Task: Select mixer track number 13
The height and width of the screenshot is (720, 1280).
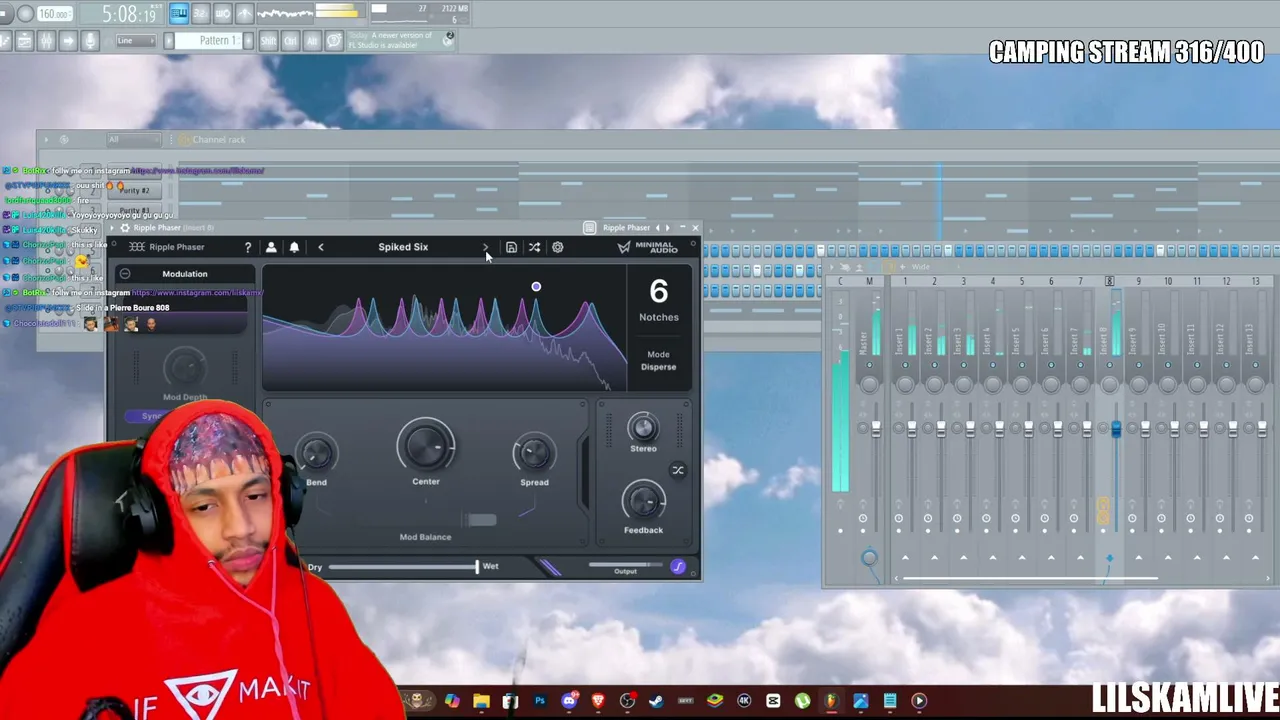Action: tap(1256, 282)
